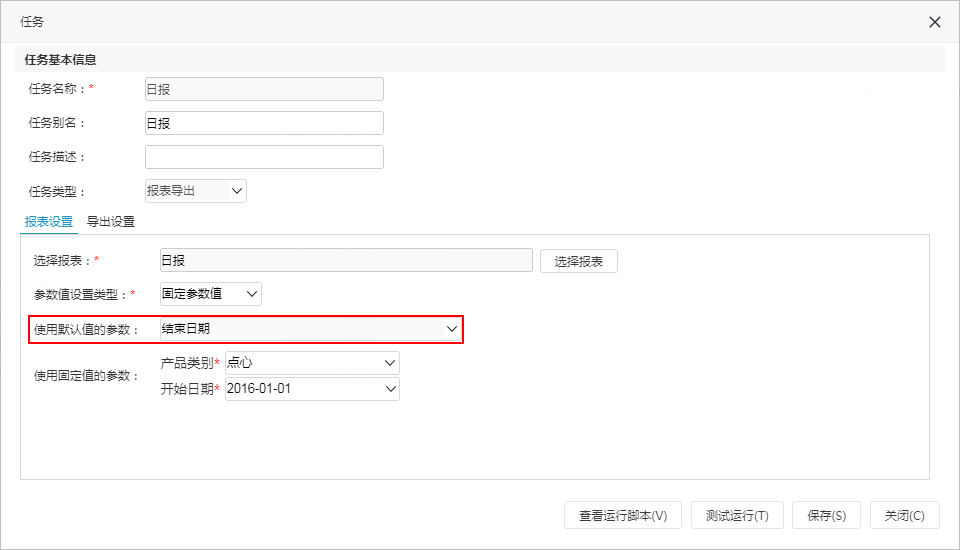Open the 产品类别 dropdown arrow
The image size is (960, 550).
click(x=390, y=363)
